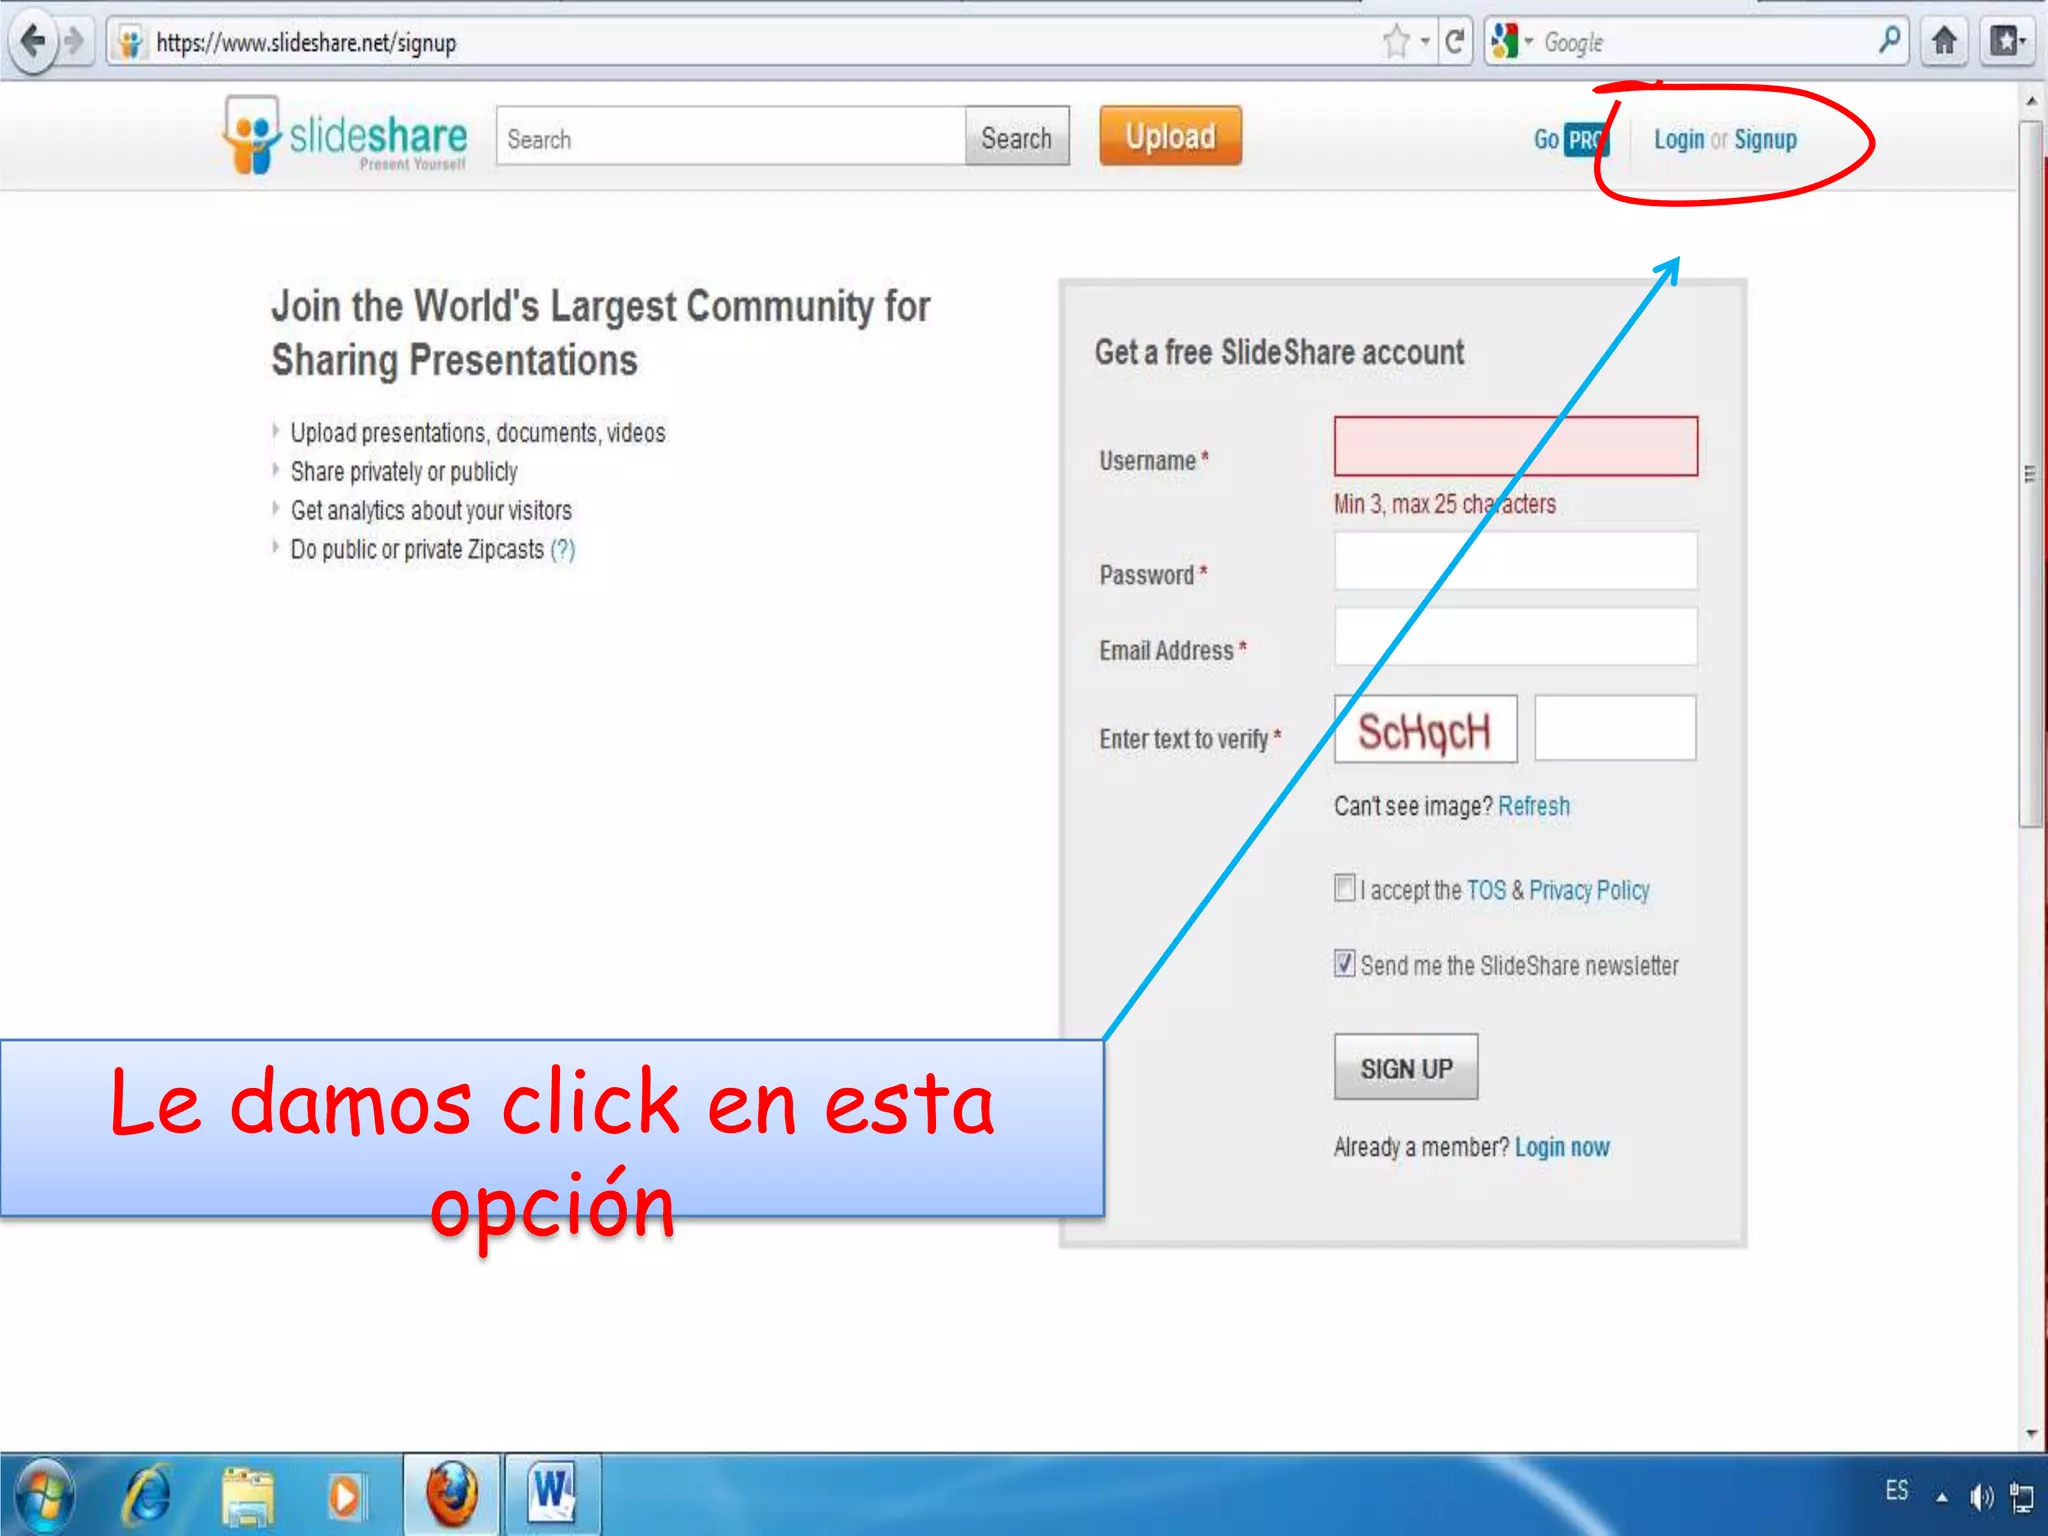The height and width of the screenshot is (1536, 2048).
Task: Click the scrollbar up arrow
Action: point(2031,102)
